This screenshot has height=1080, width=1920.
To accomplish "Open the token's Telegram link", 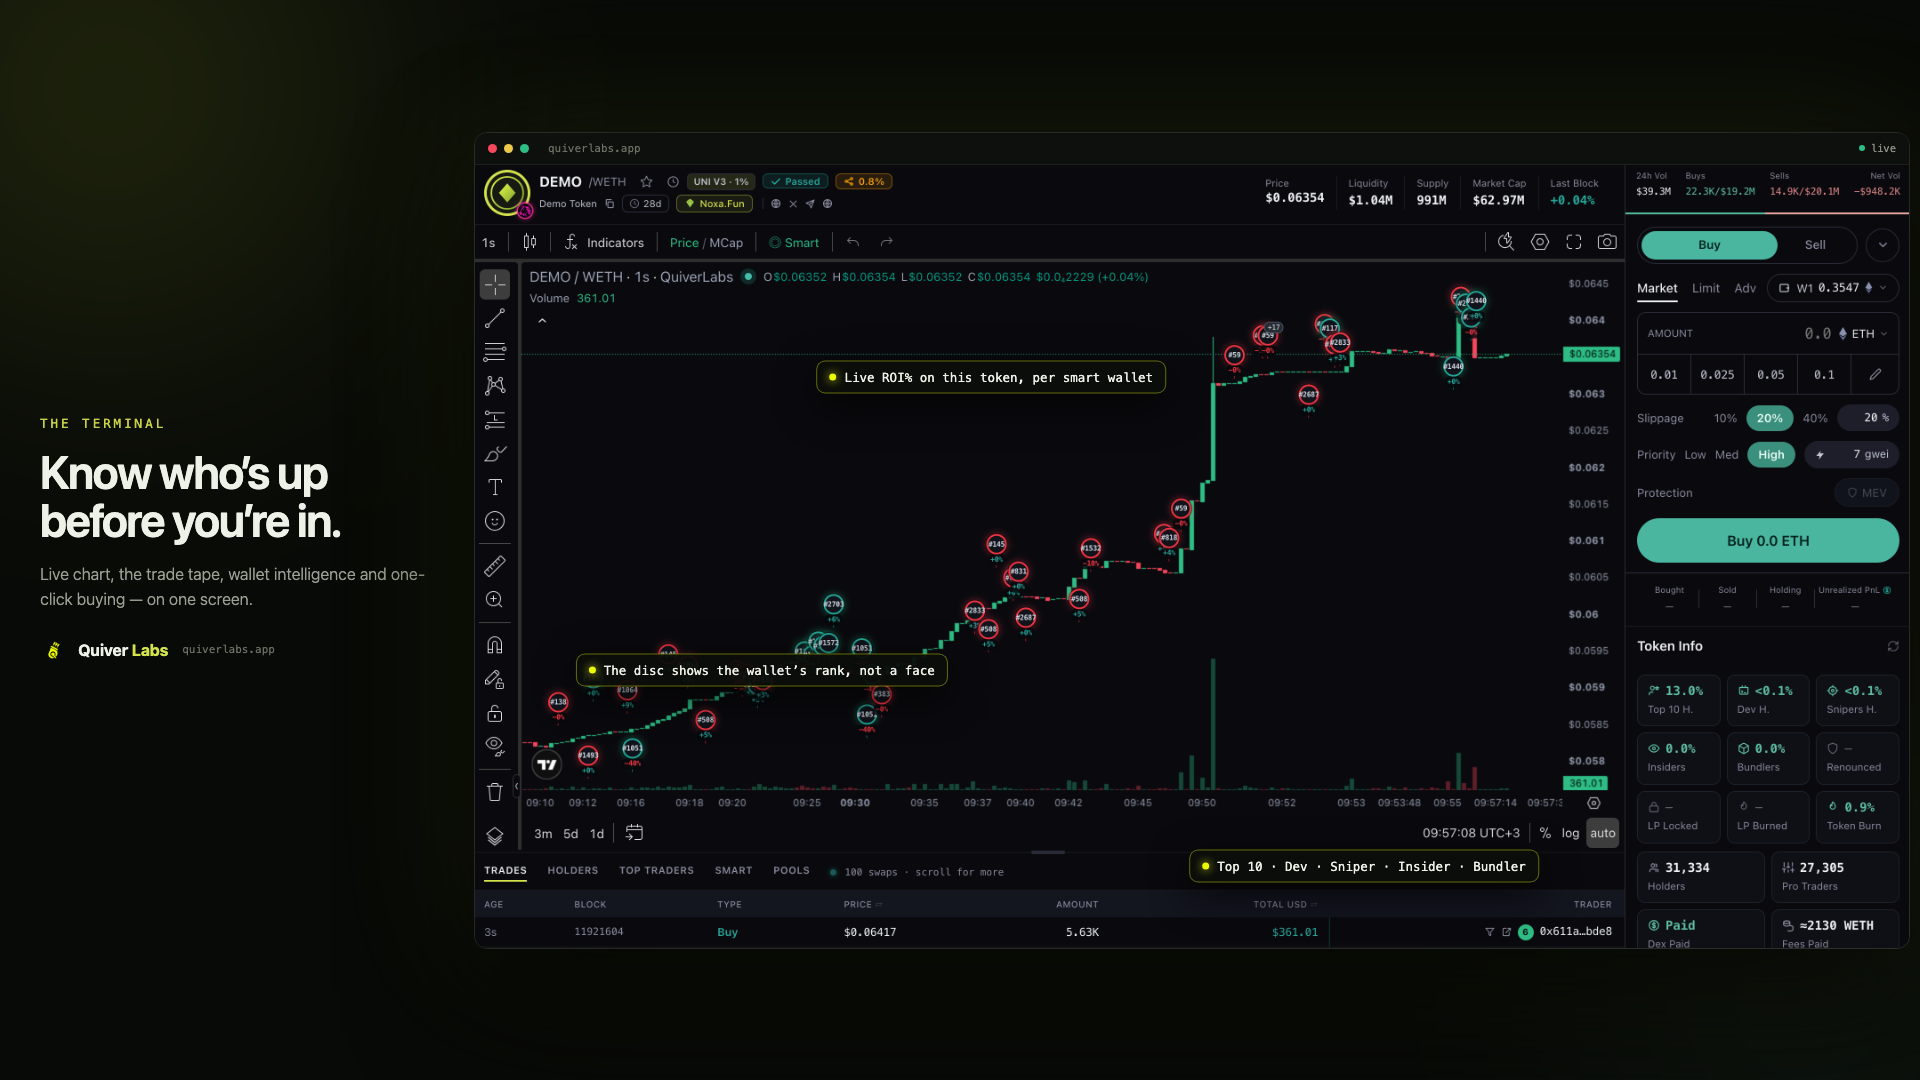I will 810,204.
